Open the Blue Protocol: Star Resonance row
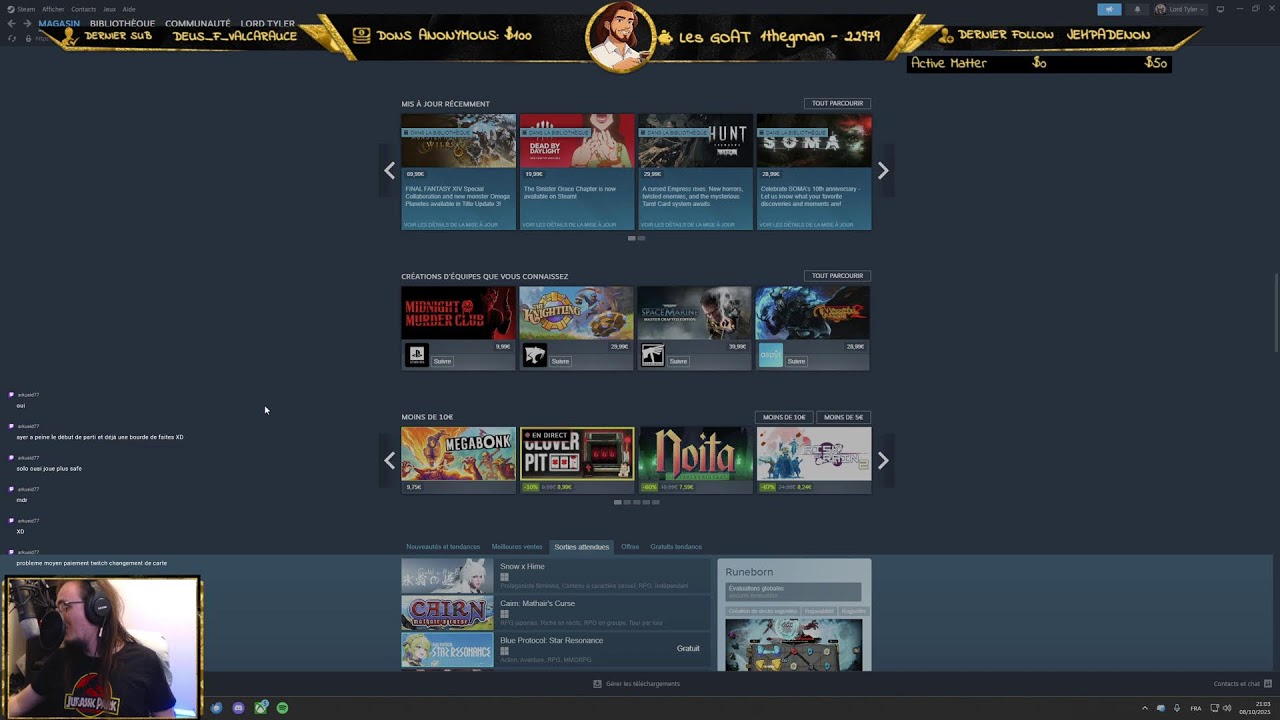This screenshot has height=720, width=1280. 556,649
